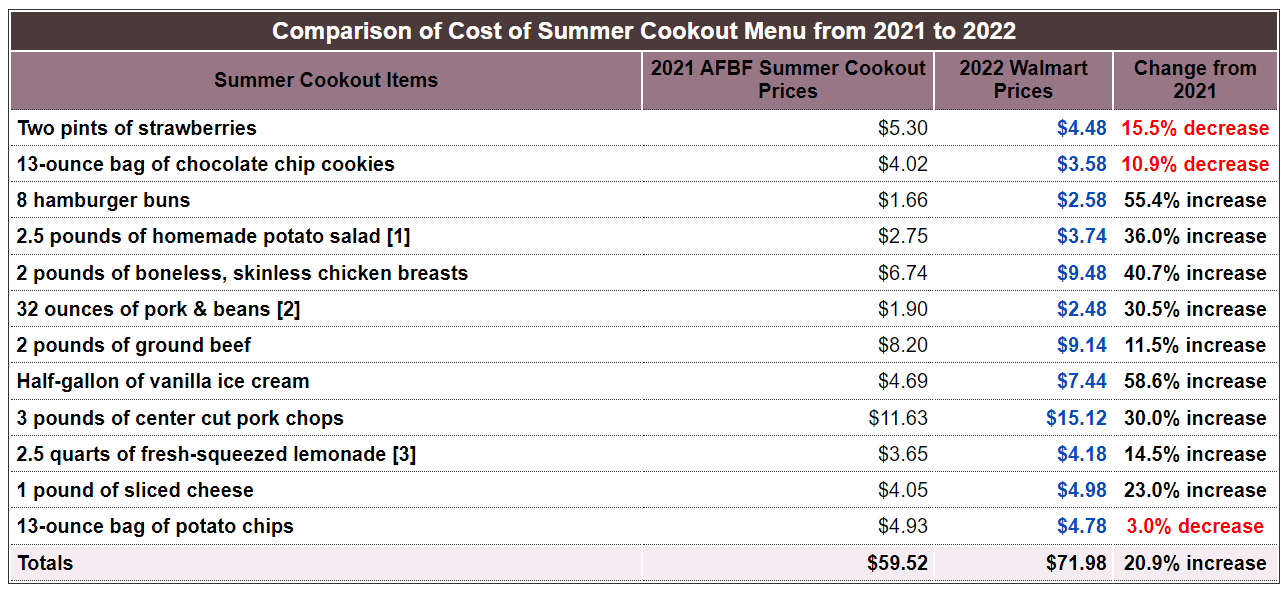The image size is (1288, 594).
Task: Click the Change from 2021 column header
Action: point(1195,80)
